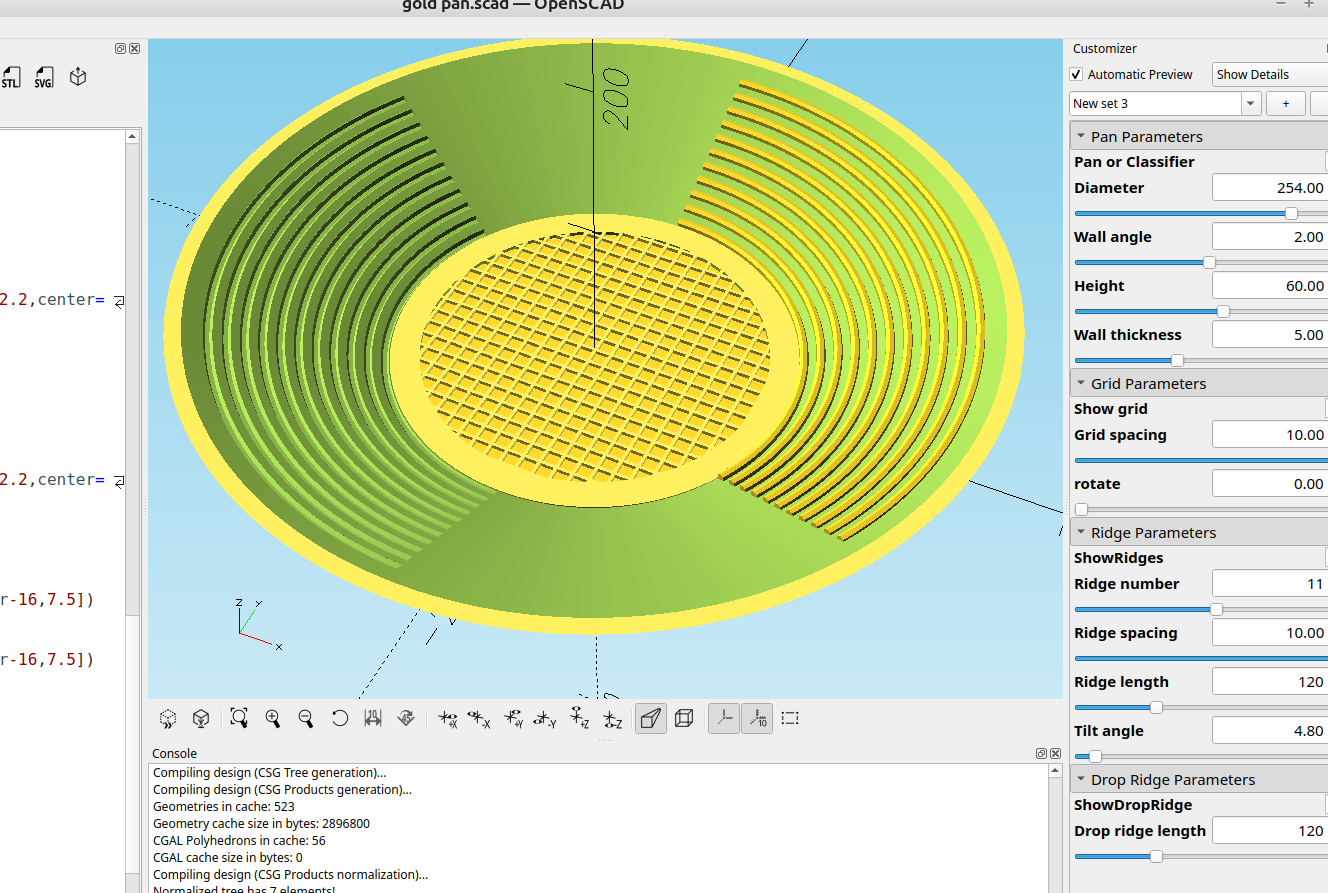Screen dimensions: 1328x893
Task: Open the New set 3 dropdown
Action: pyautogui.click(x=1250, y=103)
